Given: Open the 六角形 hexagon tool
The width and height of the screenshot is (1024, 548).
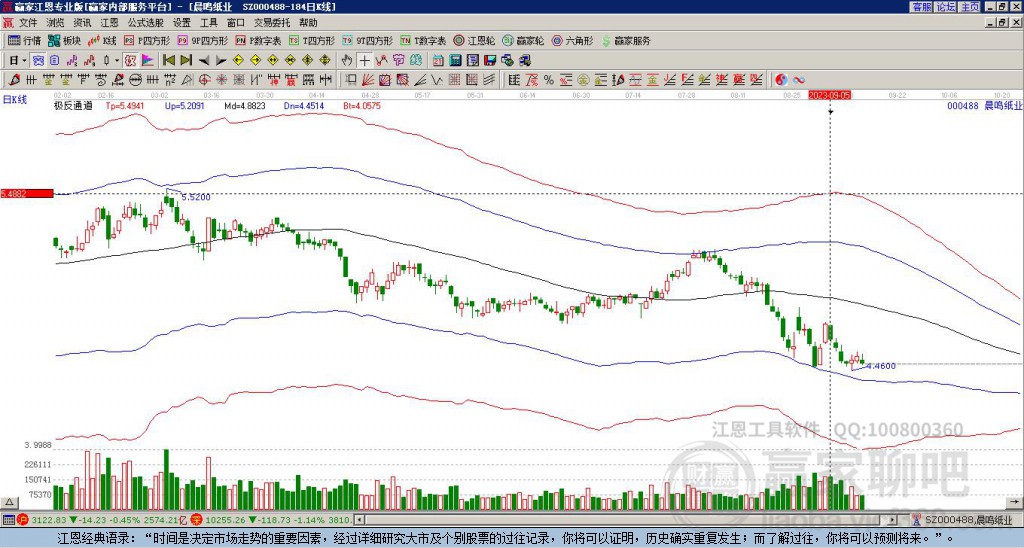Looking at the screenshot, I should click(572, 40).
